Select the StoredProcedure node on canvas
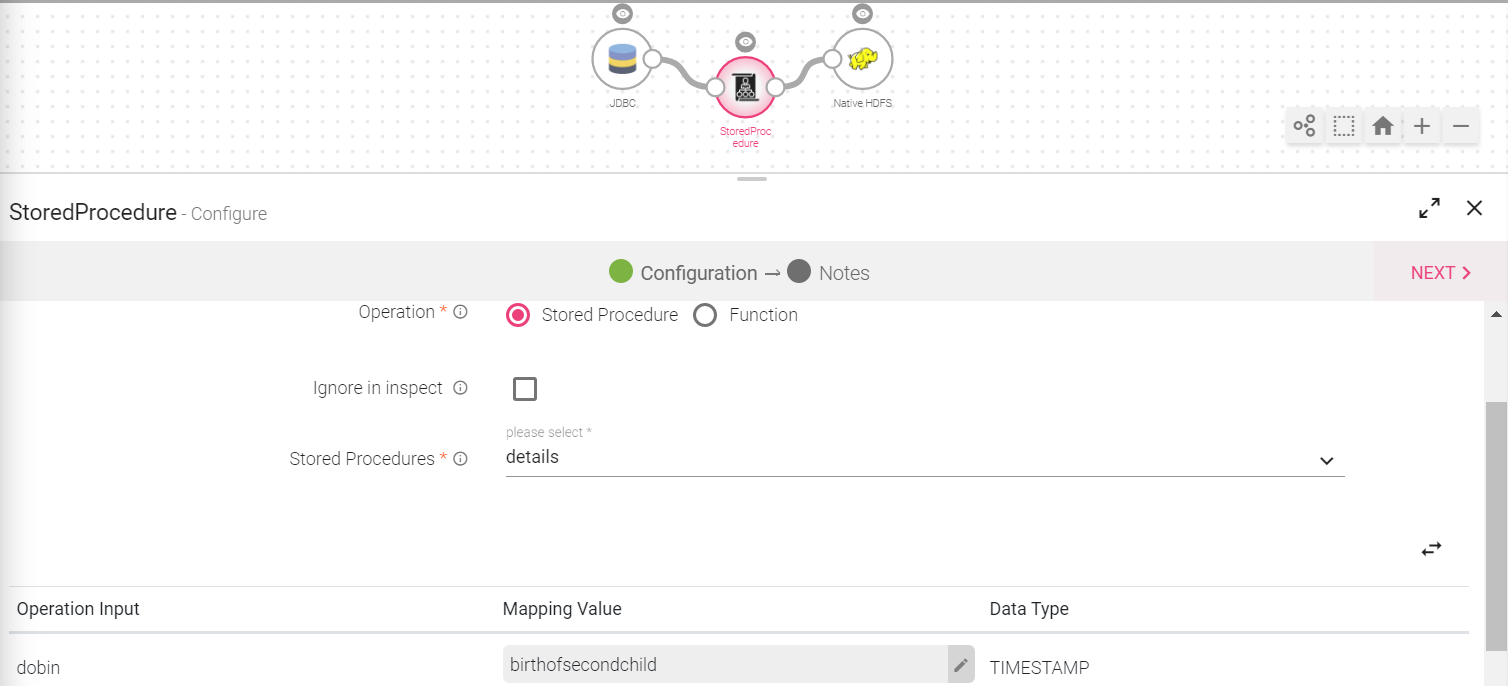This screenshot has width=1508, height=686. pos(745,88)
